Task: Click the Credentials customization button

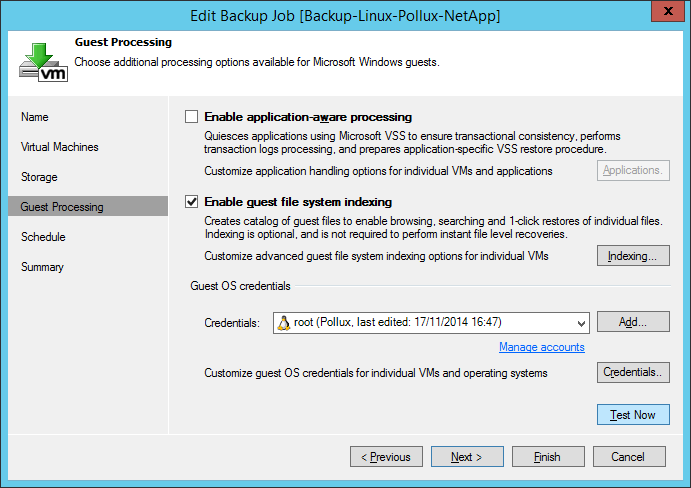Action: [x=633, y=373]
